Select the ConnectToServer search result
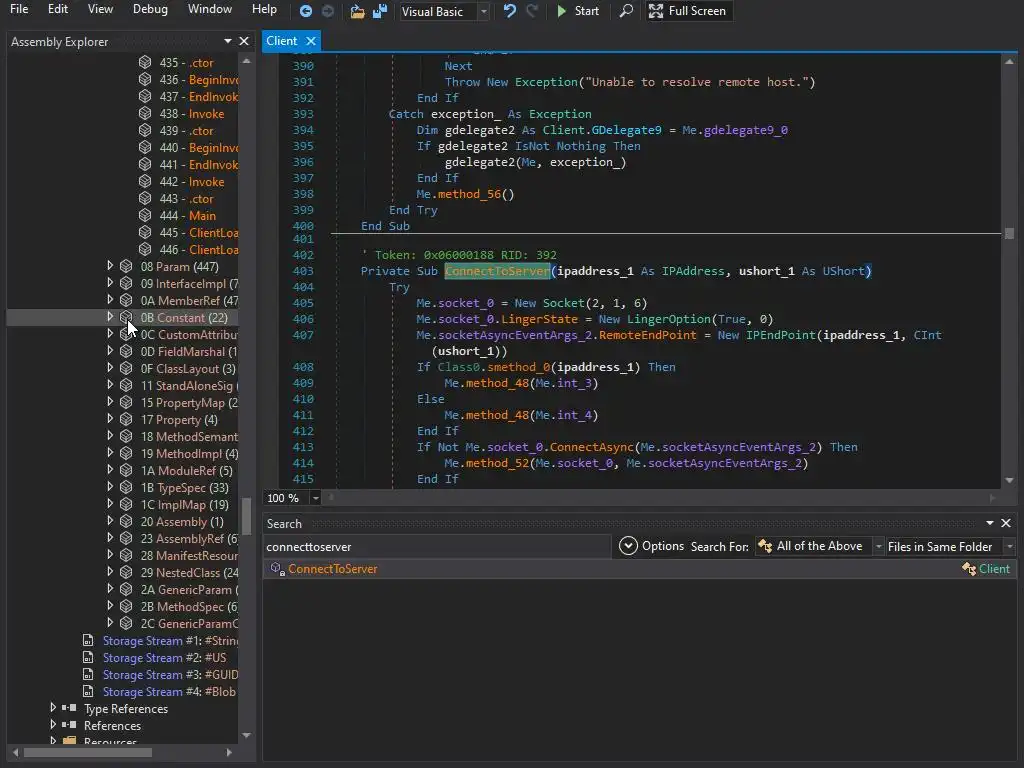Image resolution: width=1024 pixels, height=768 pixels. pyautogui.click(x=332, y=569)
